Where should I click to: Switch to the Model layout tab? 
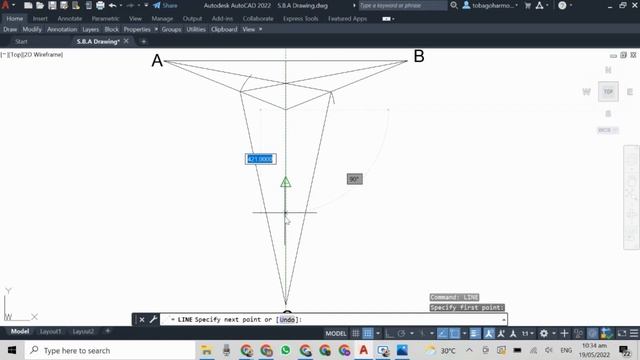tap(20, 331)
